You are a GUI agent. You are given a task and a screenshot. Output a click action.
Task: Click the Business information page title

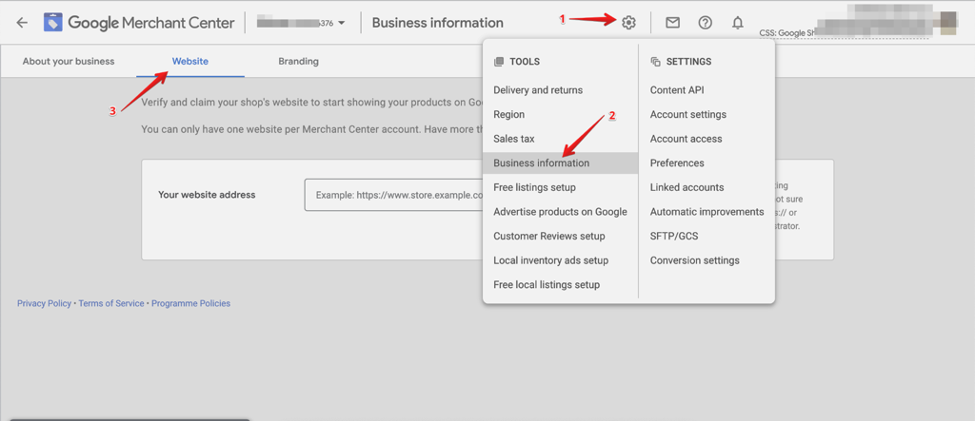pos(437,22)
